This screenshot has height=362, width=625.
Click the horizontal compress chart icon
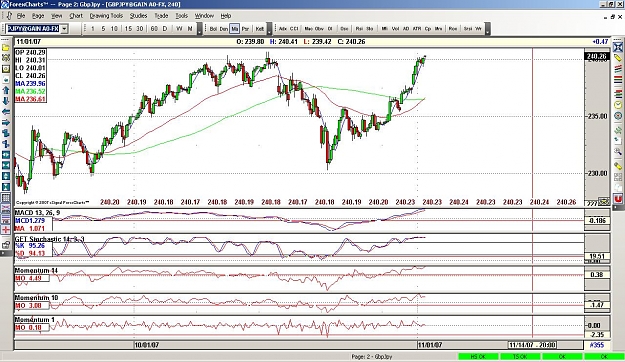(6, 165)
